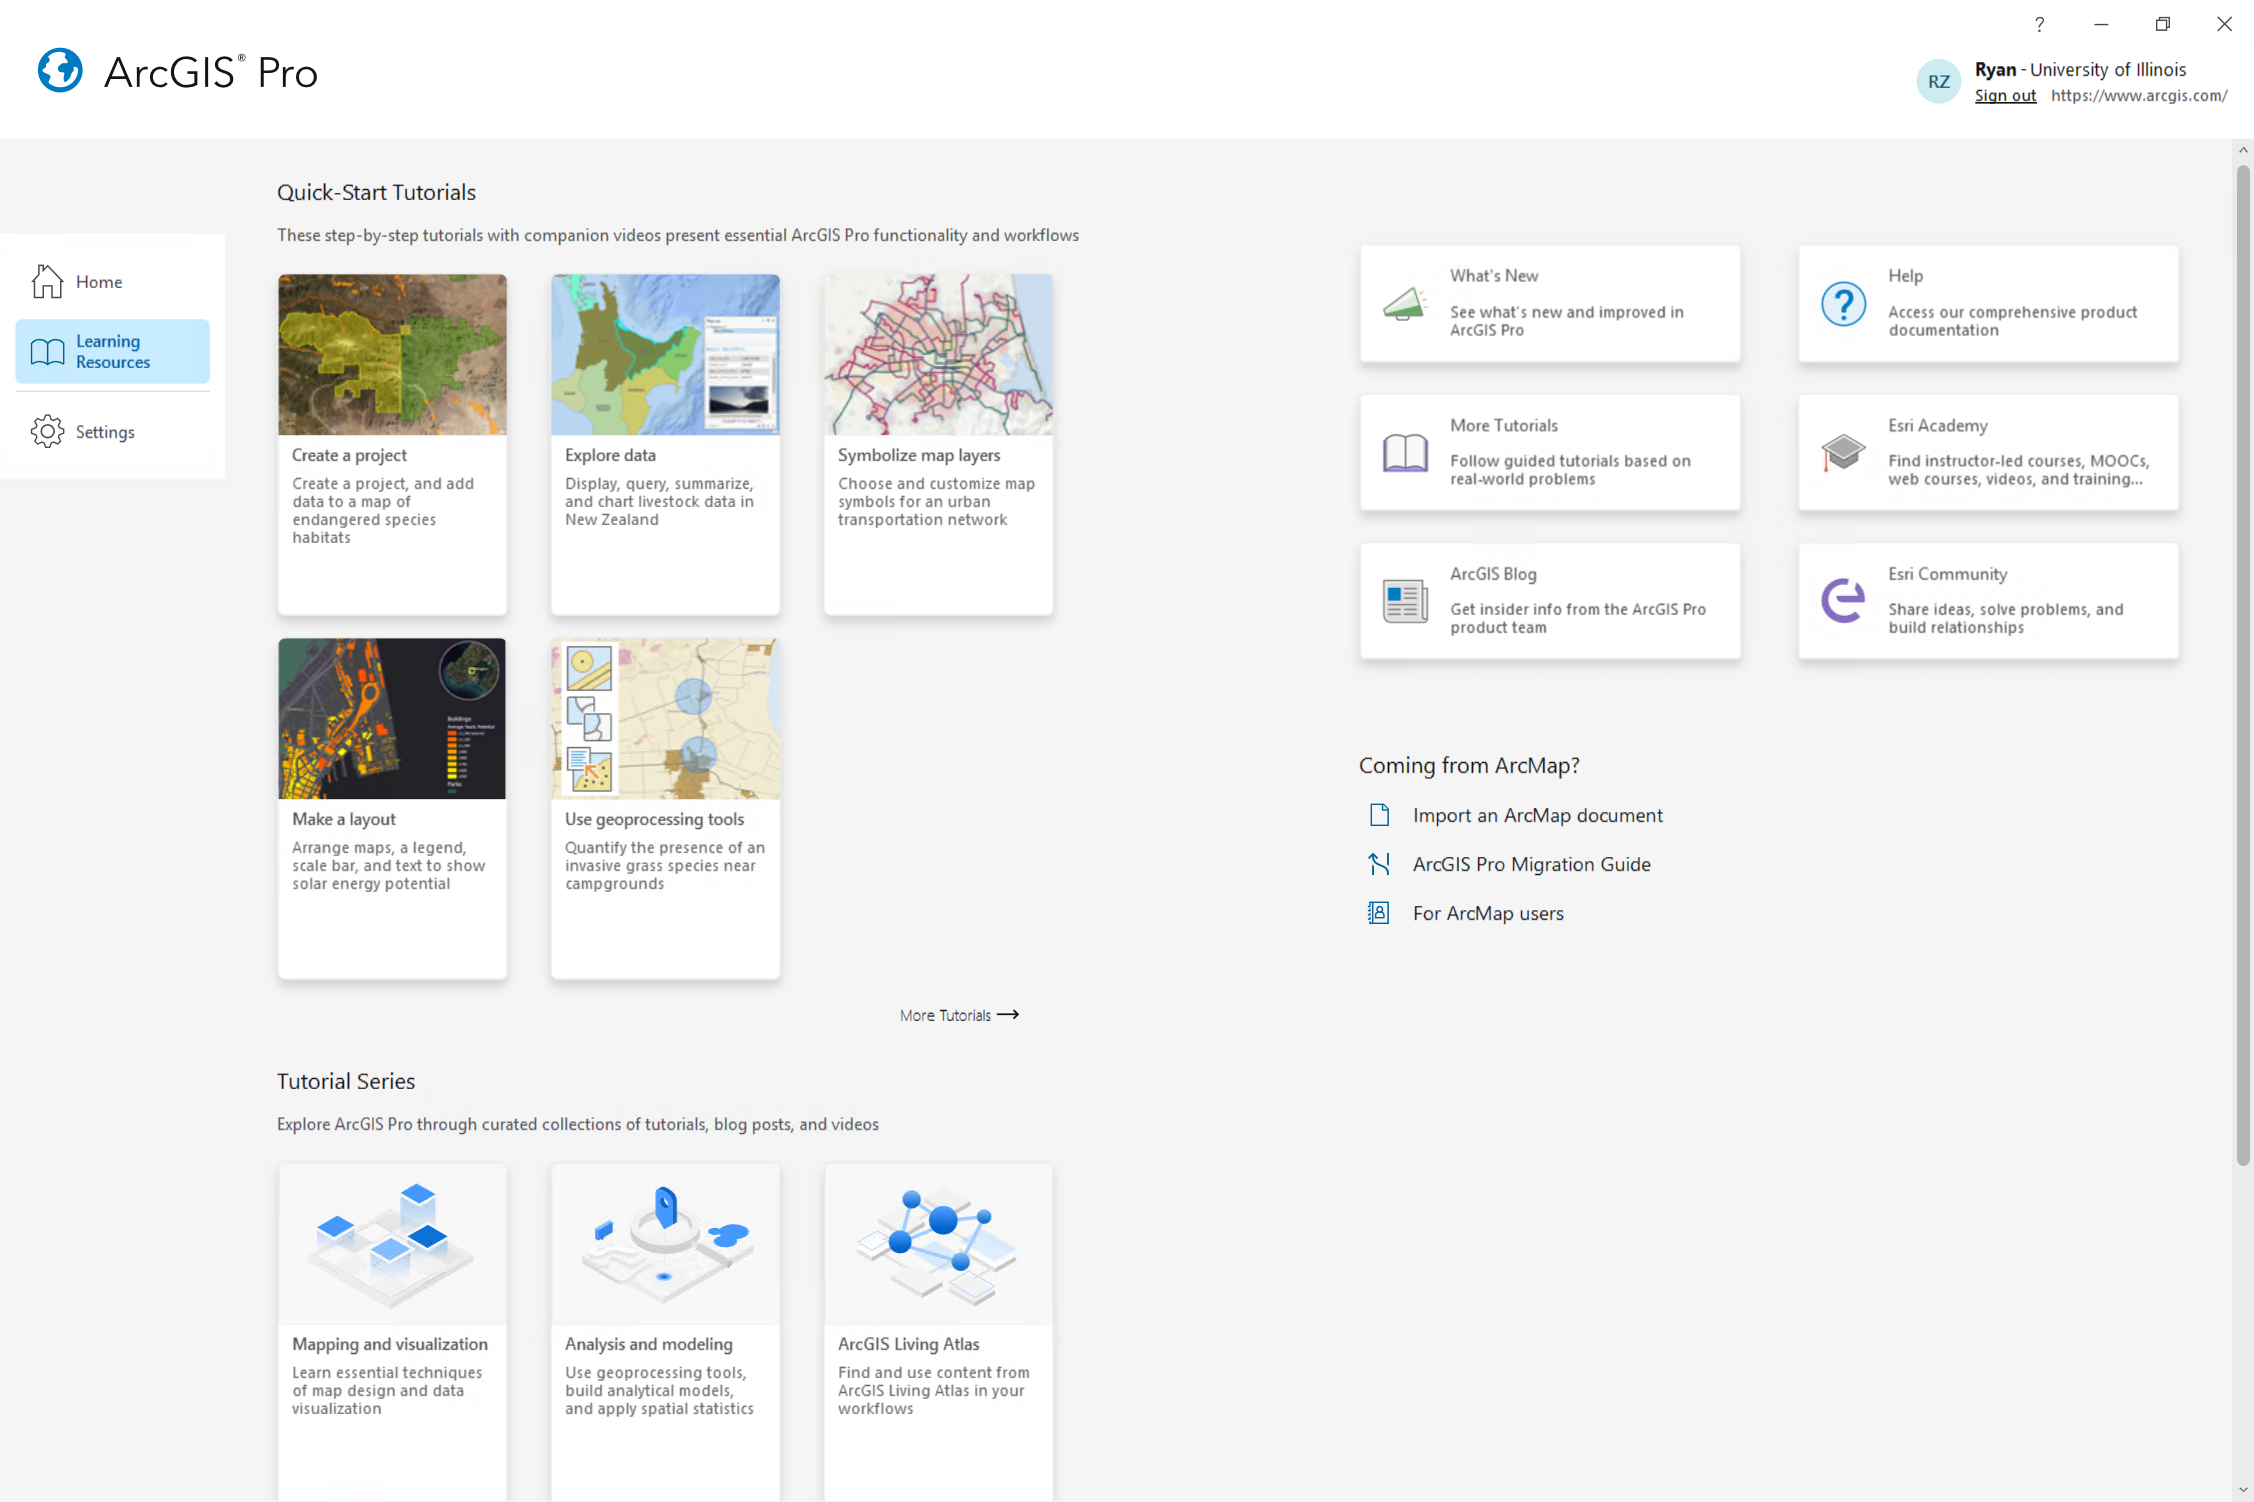Open Settings gear icon in sidebar
This screenshot has height=1502, width=2254.
[x=47, y=431]
